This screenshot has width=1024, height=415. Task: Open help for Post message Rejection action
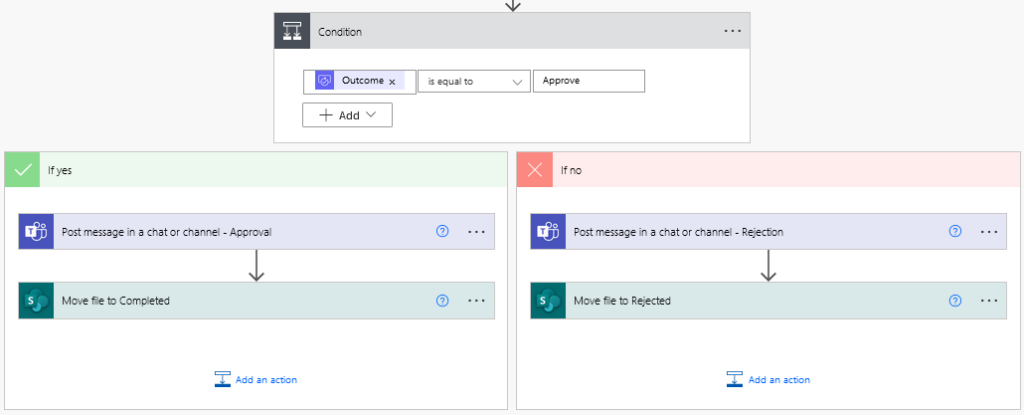955,231
